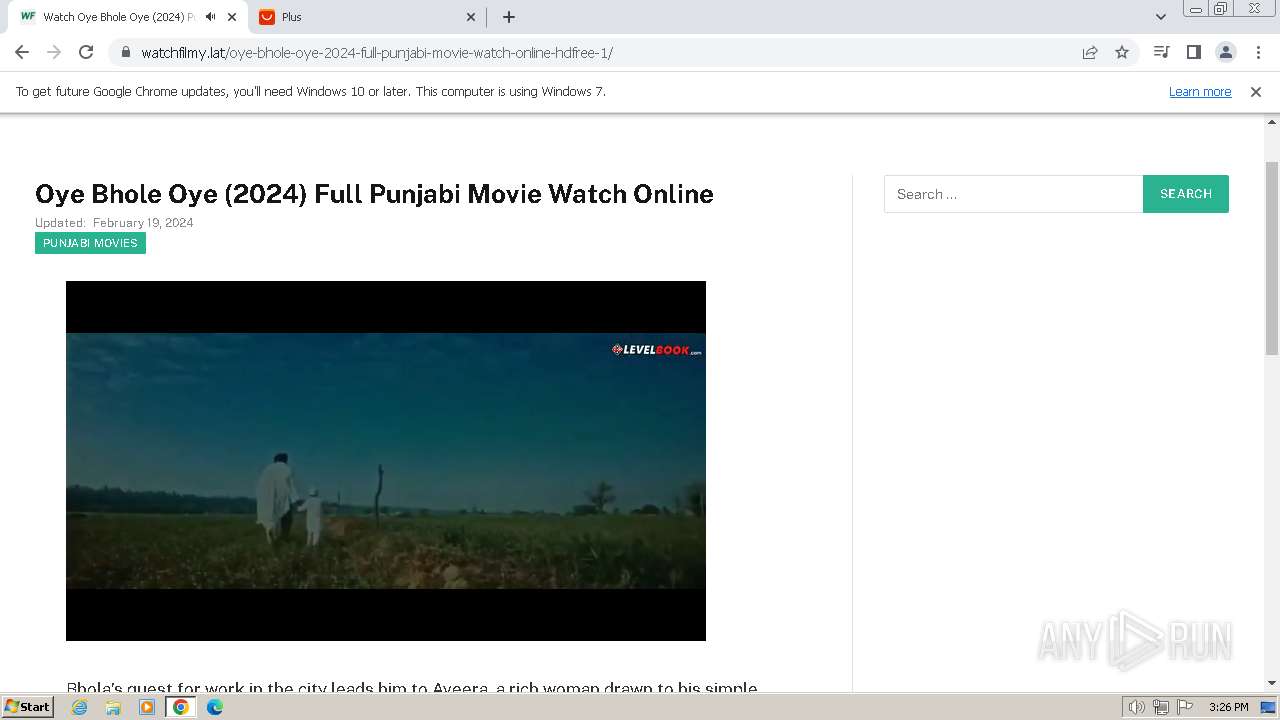1280x720 pixels.
Task: Click the Search input field
Action: (x=1013, y=194)
